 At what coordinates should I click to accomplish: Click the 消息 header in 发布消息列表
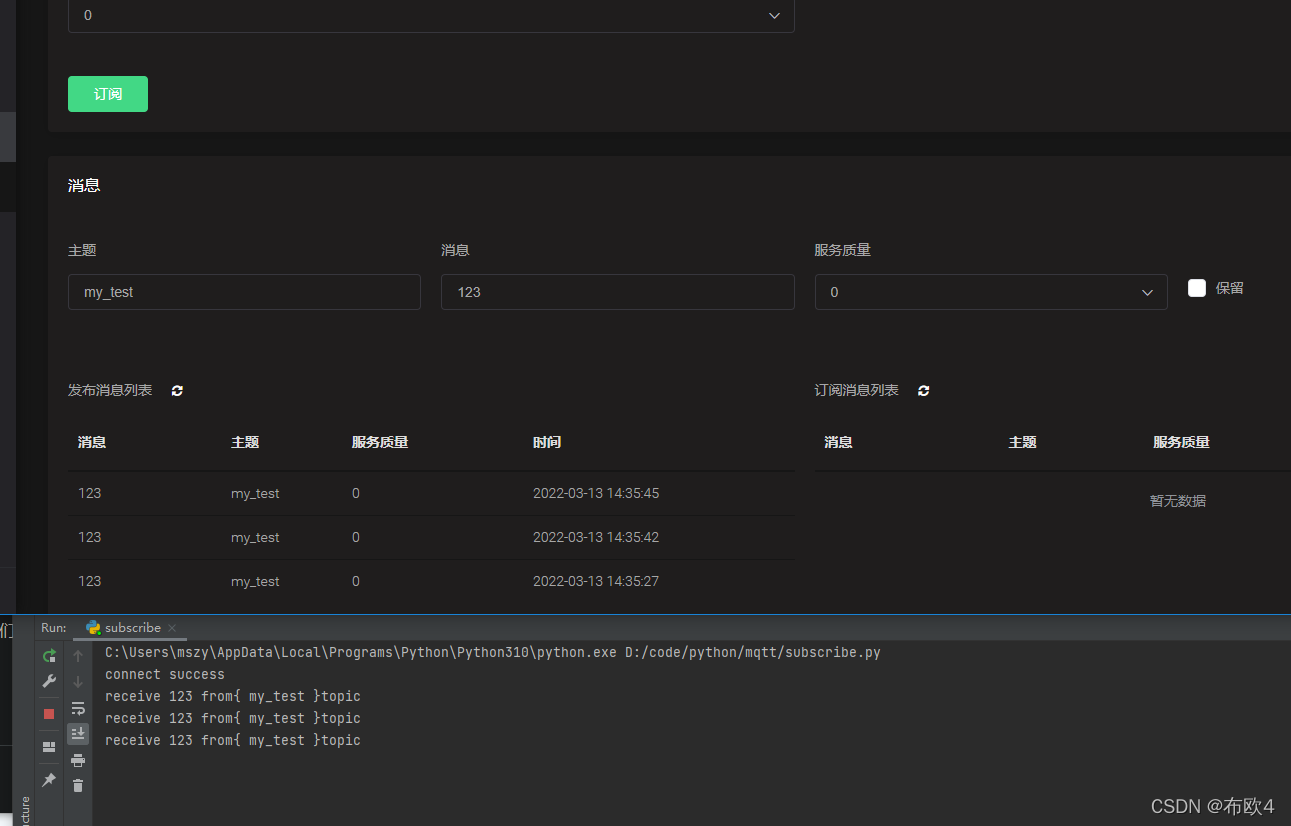(x=92, y=442)
